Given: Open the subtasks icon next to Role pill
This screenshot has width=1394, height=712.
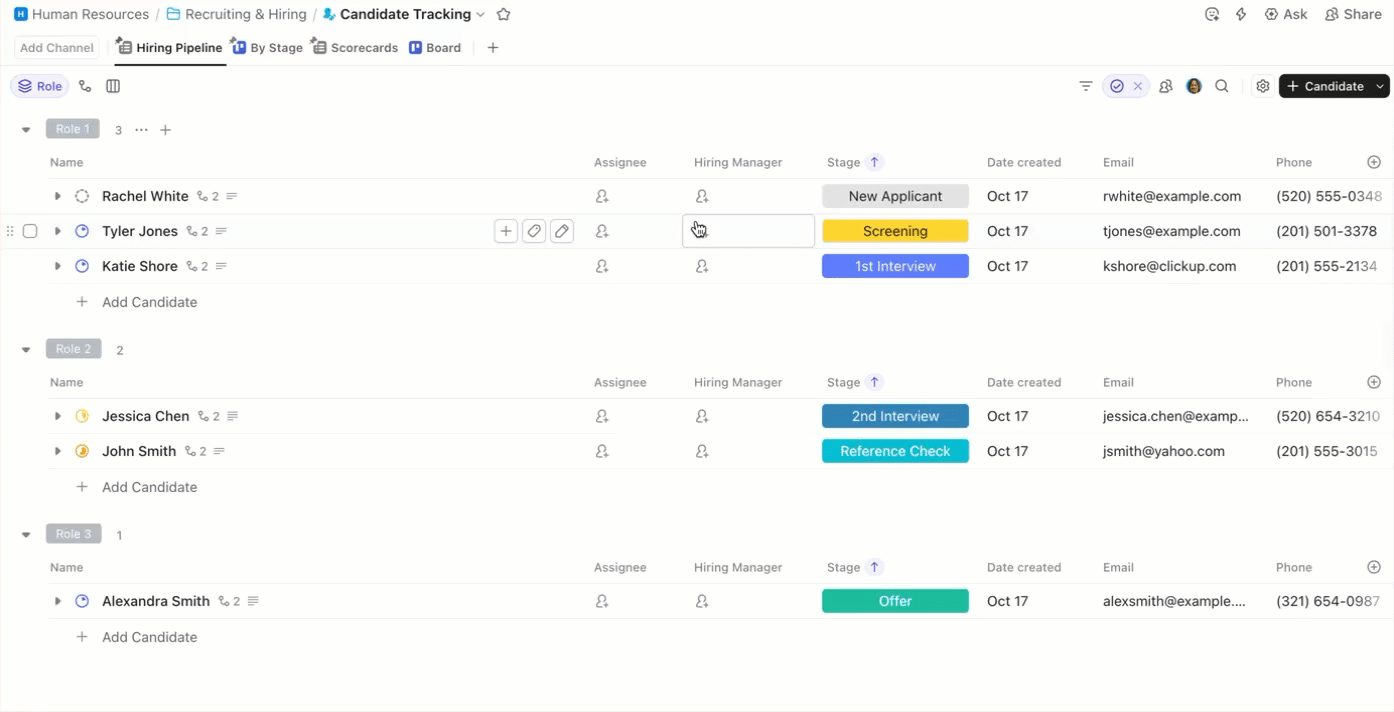Looking at the screenshot, I should tap(85, 86).
